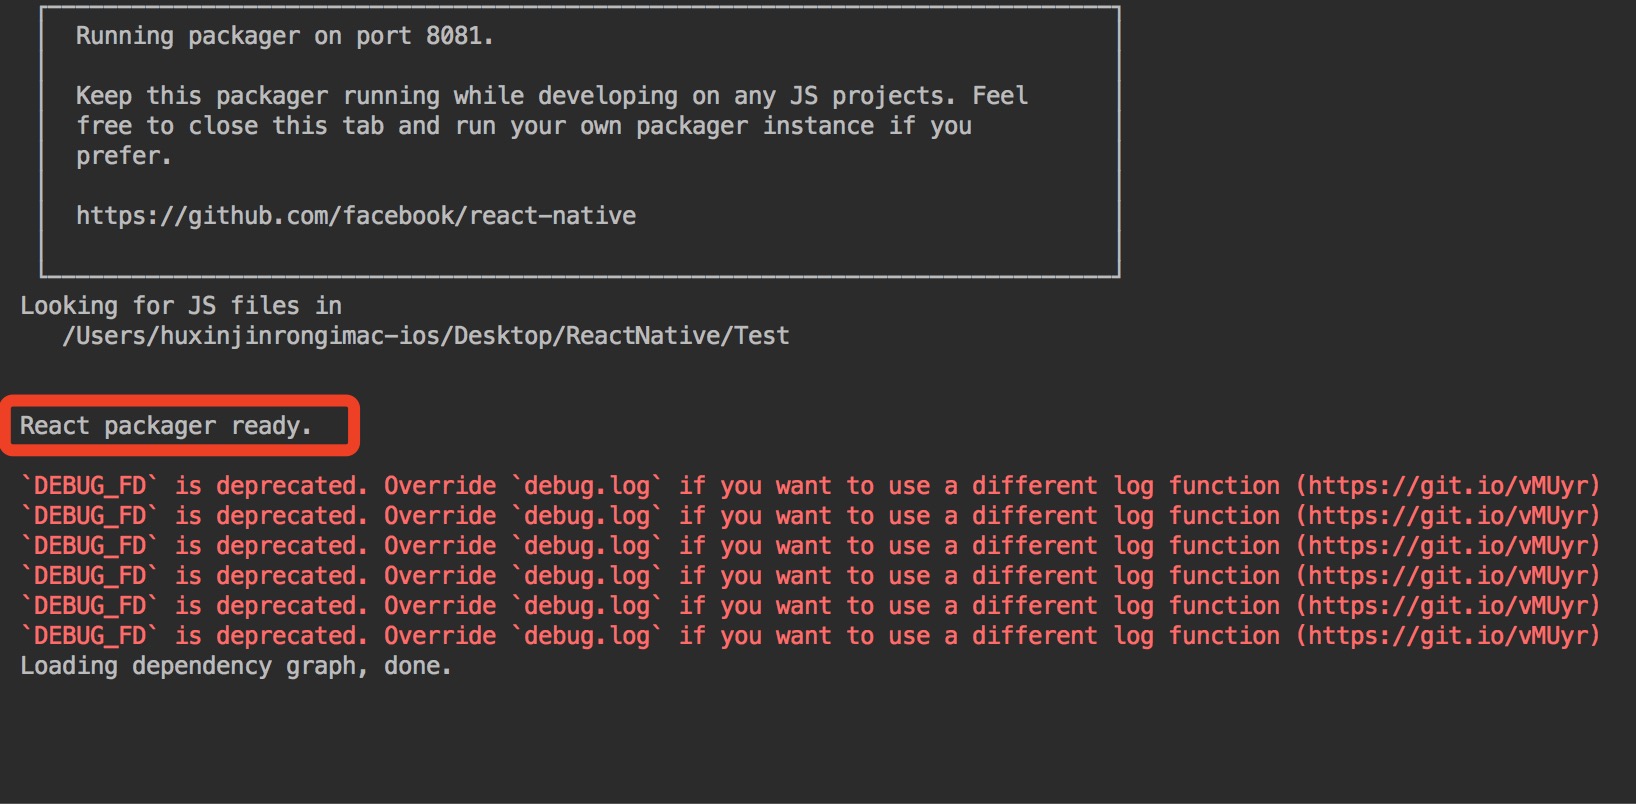Select the port number 8081

click(x=454, y=36)
